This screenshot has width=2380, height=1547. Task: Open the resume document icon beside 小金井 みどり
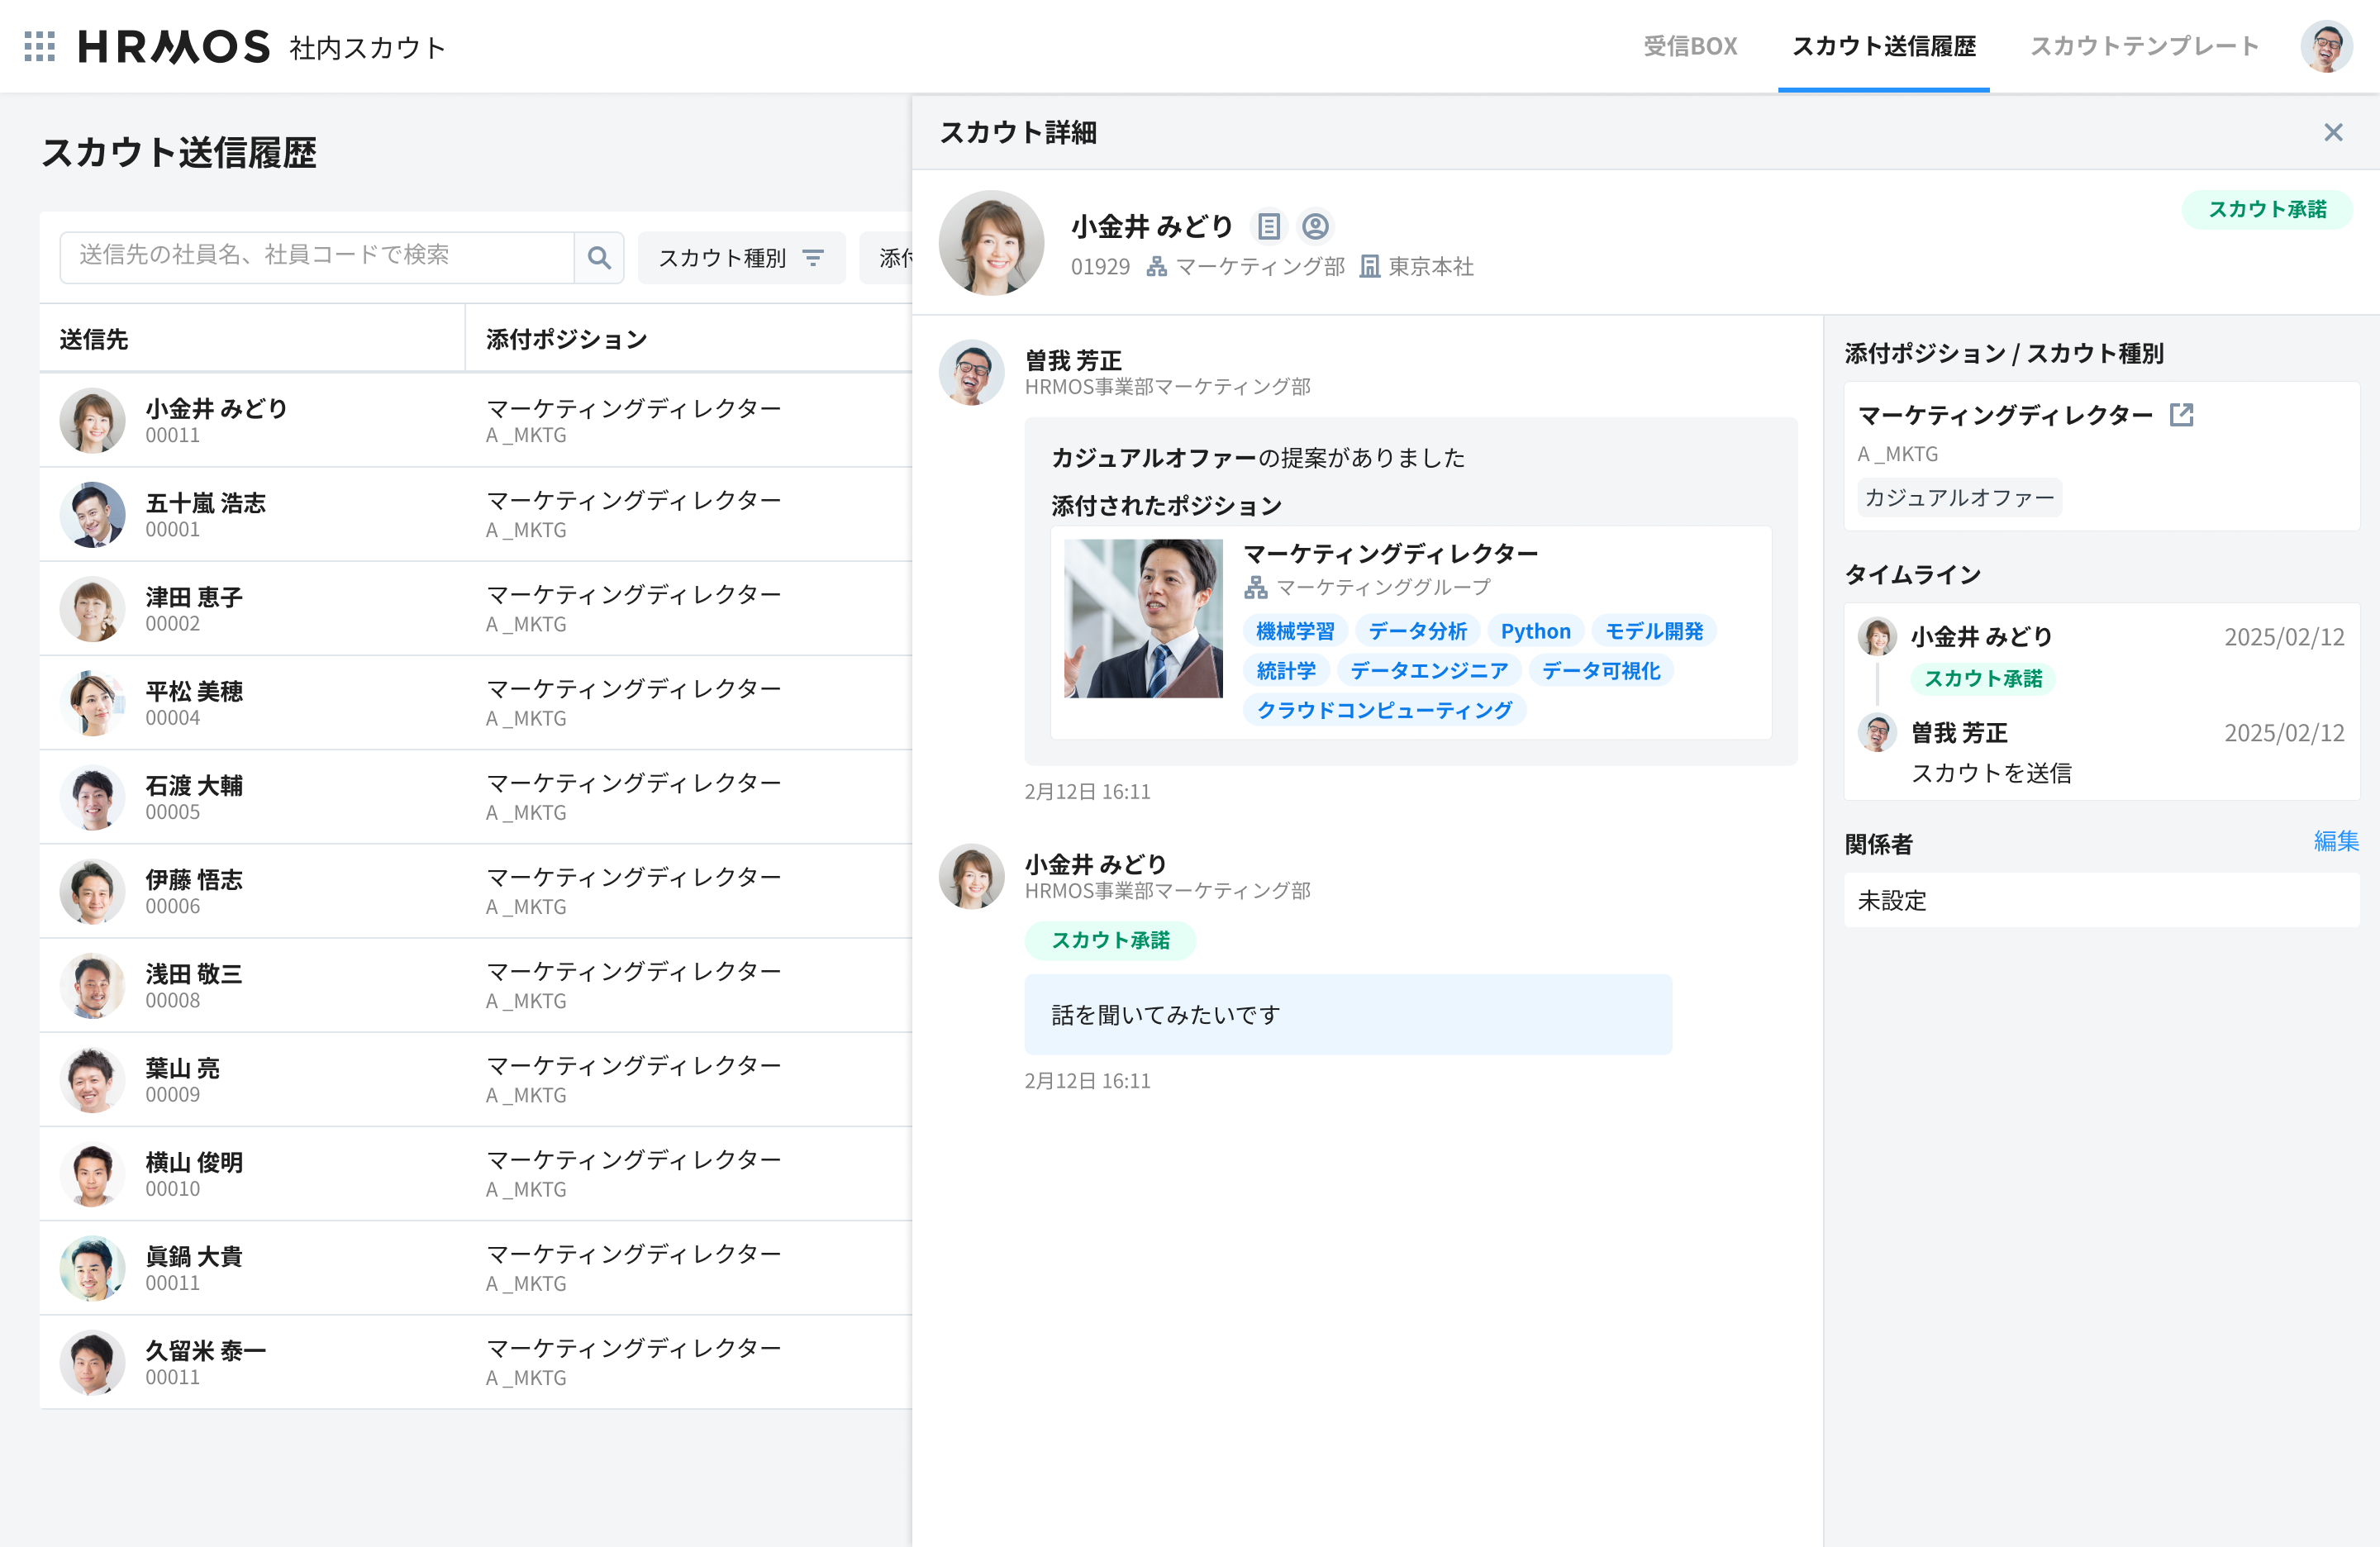tap(1268, 227)
